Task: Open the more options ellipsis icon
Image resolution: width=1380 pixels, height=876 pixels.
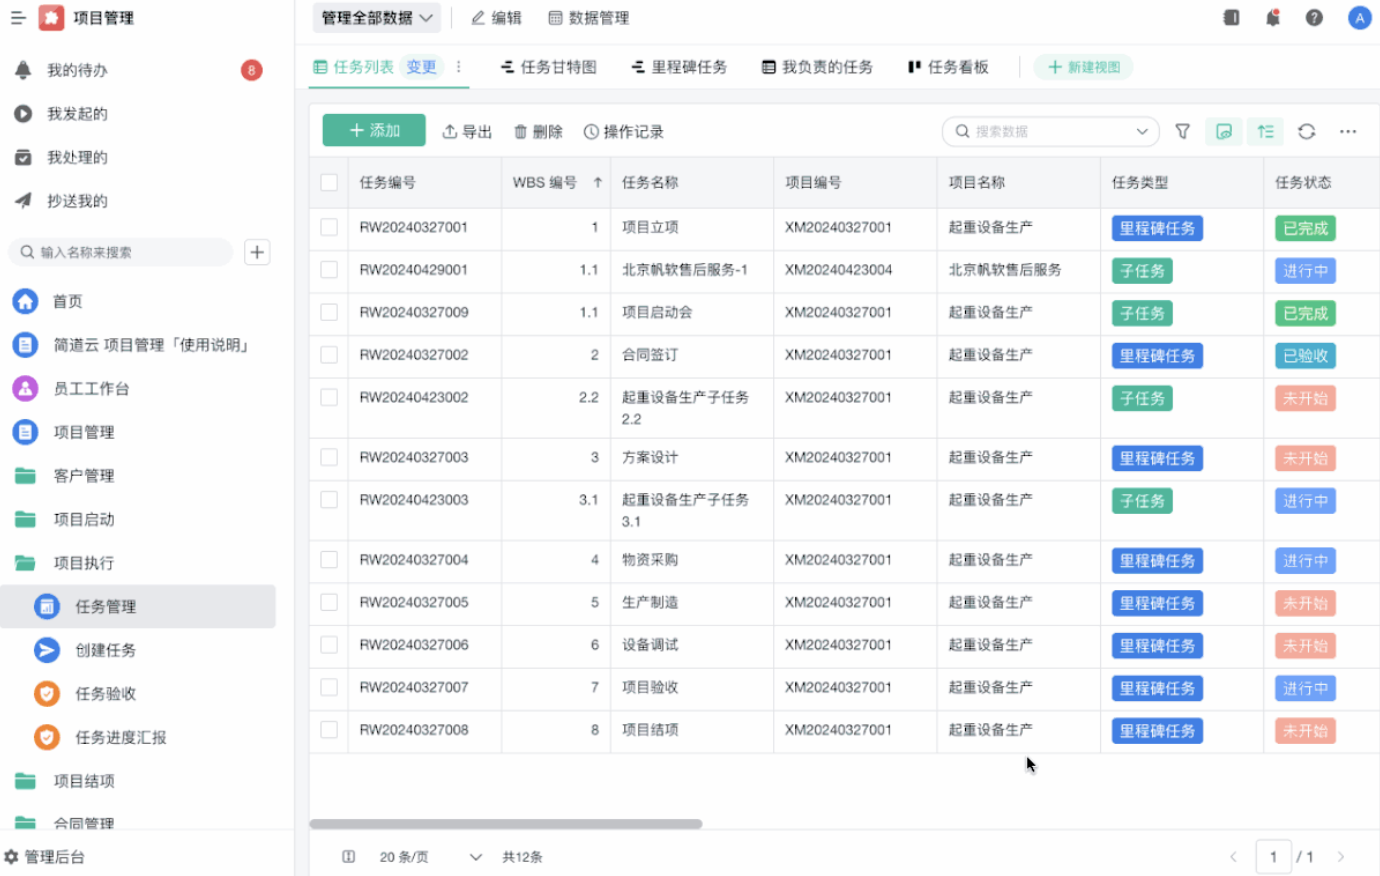Action: click(1348, 131)
